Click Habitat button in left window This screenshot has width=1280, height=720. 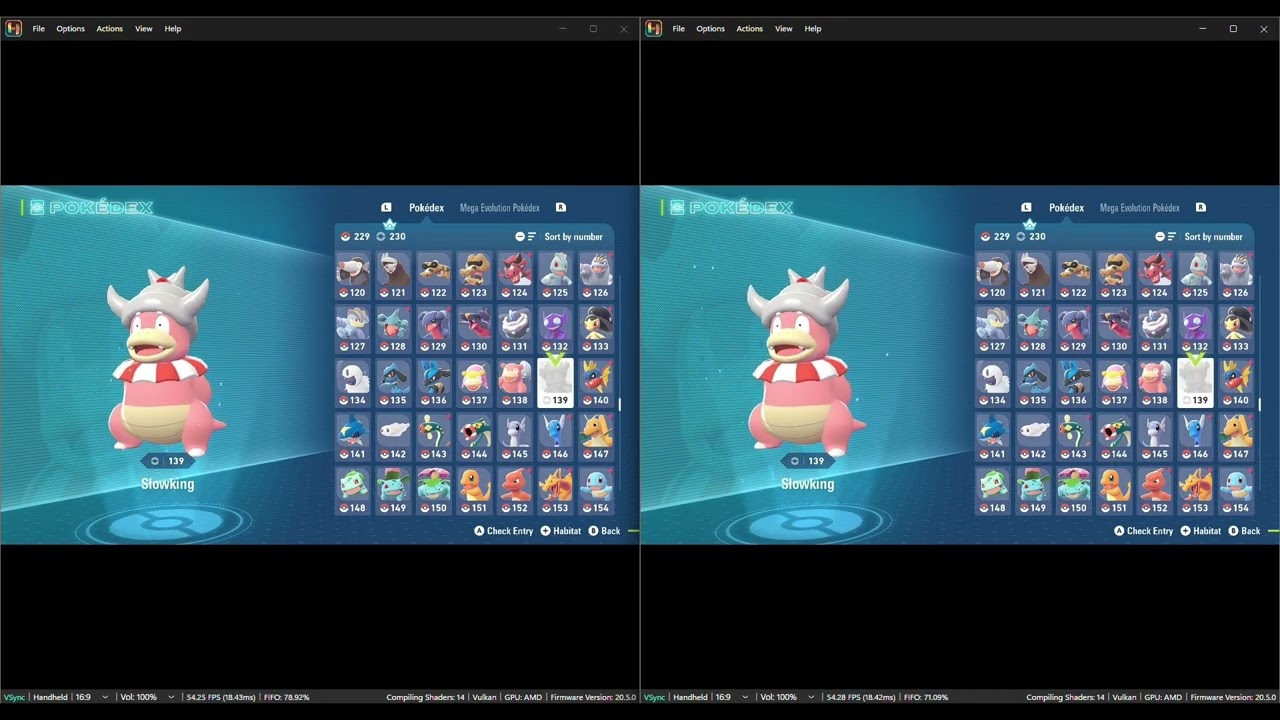pyautogui.click(x=560, y=531)
